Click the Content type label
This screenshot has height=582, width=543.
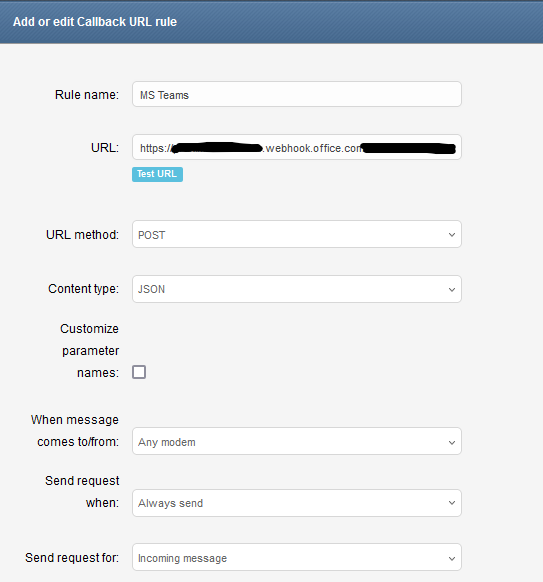pos(84,289)
